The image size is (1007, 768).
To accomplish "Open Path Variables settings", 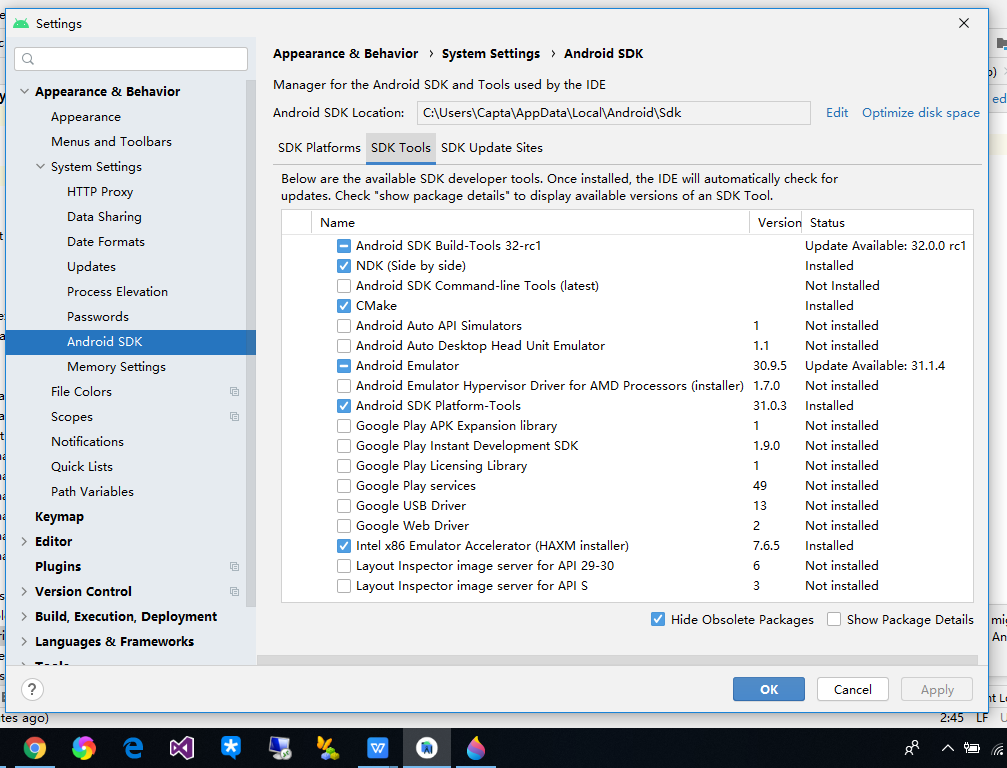I will click(92, 492).
